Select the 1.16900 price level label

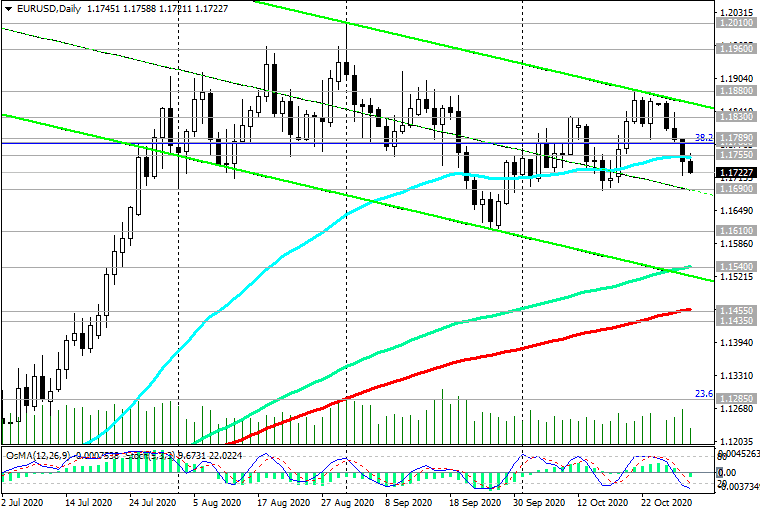pyautogui.click(x=736, y=189)
